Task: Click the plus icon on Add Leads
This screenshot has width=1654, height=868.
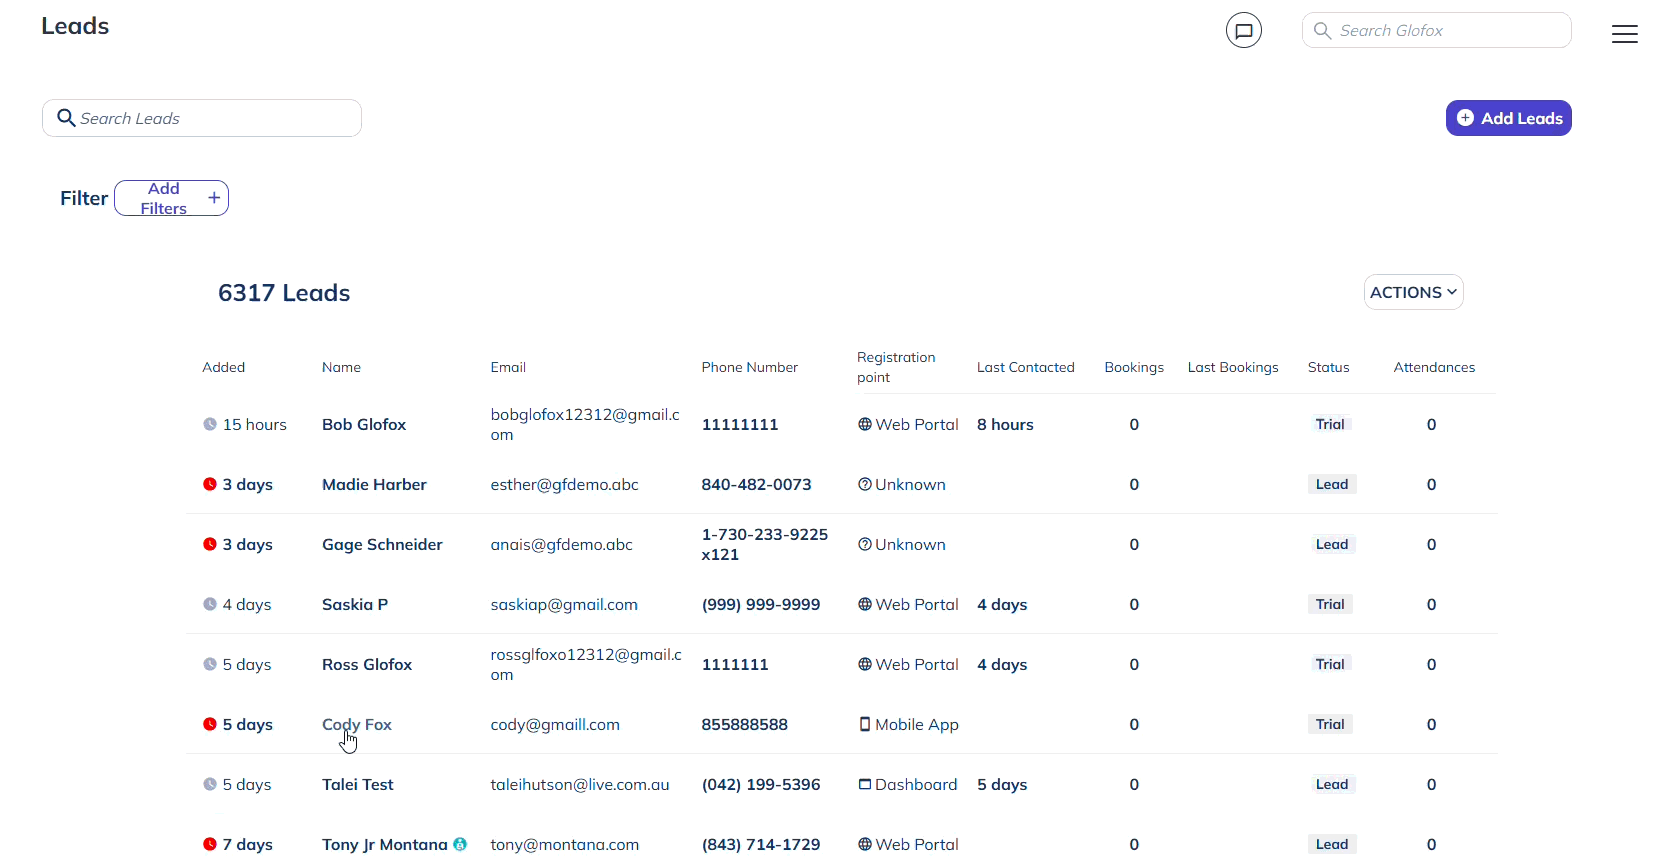Action: (1465, 118)
